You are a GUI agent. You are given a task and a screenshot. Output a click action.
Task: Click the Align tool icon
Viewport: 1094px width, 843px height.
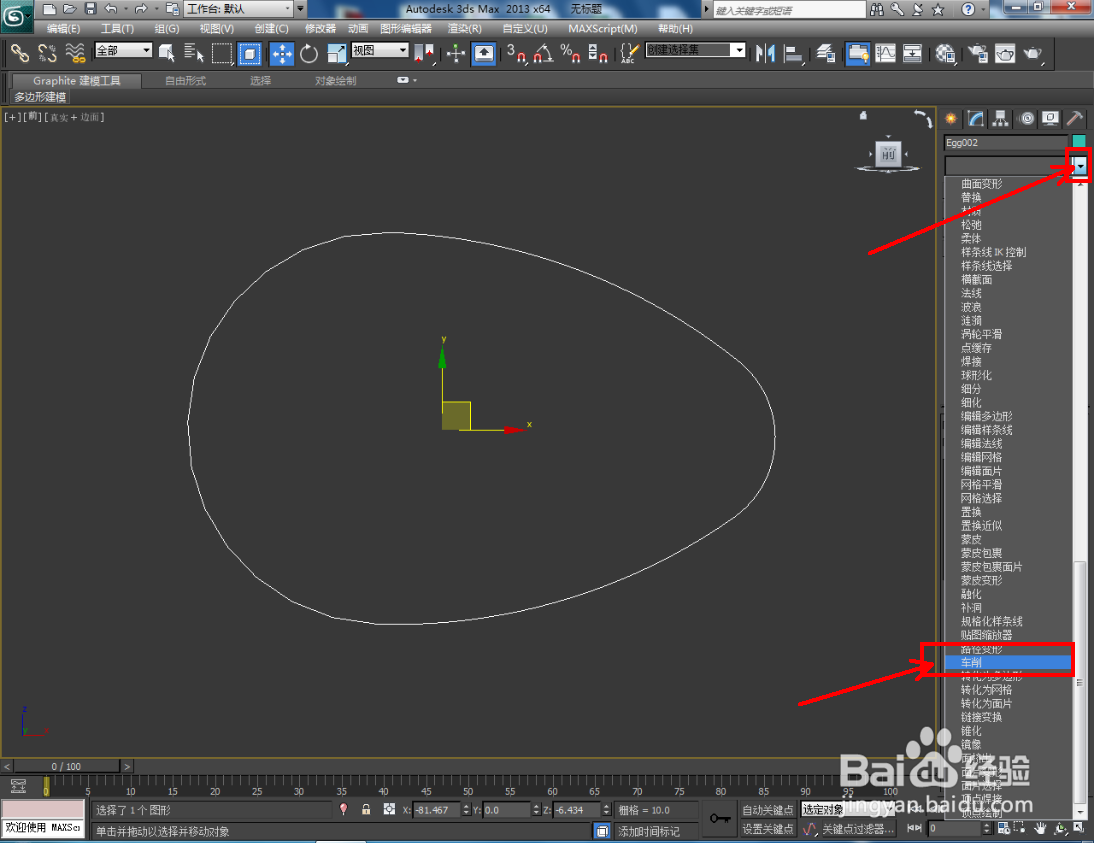pos(793,53)
